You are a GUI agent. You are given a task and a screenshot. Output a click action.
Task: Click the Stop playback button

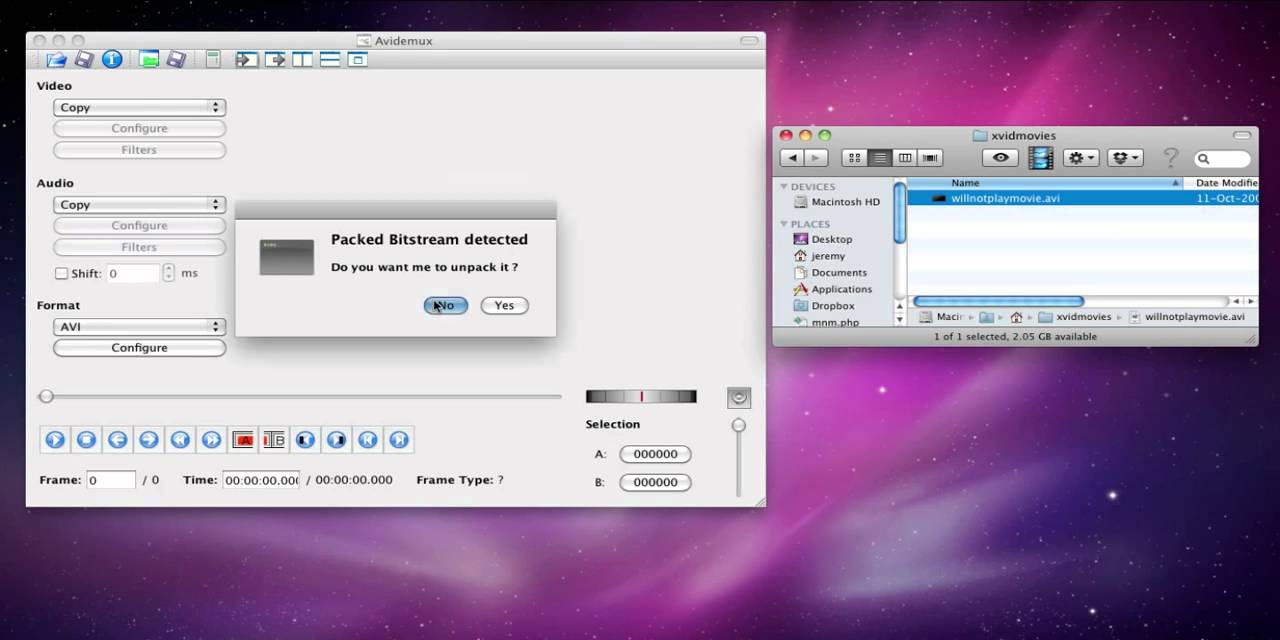pos(86,439)
